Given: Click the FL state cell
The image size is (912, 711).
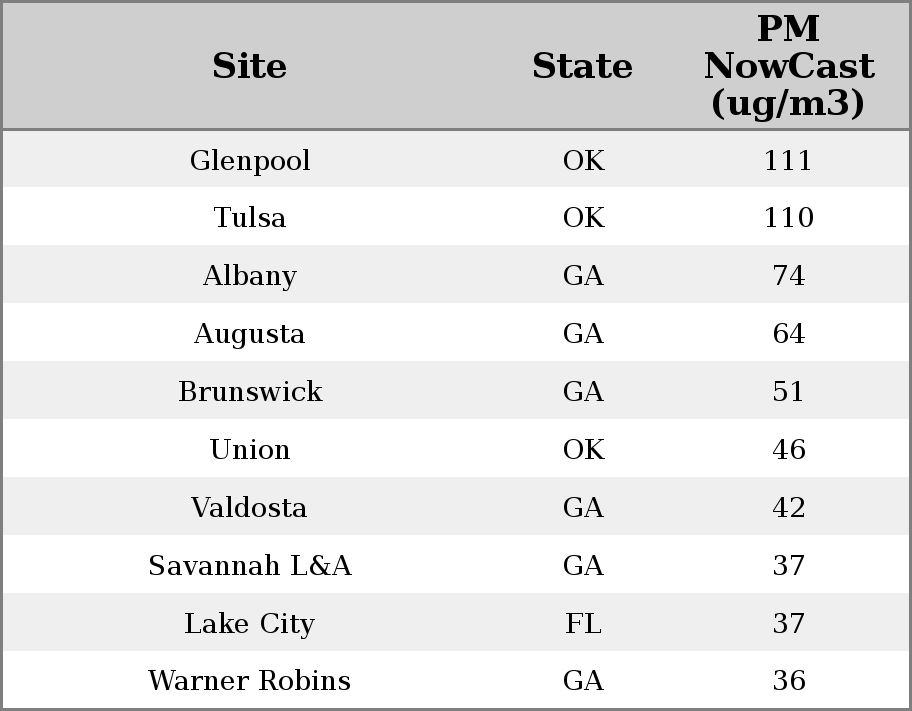Looking at the screenshot, I should (x=583, y=624).
